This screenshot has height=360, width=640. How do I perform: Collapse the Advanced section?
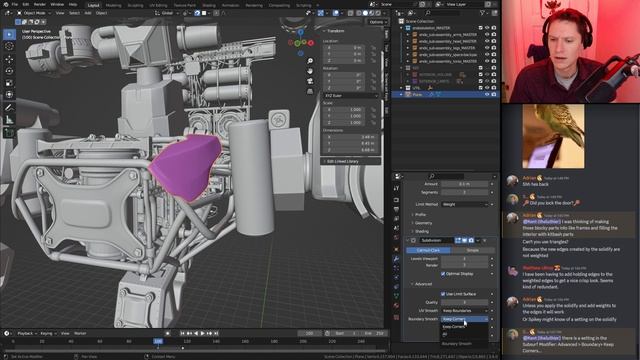[422, 284]
